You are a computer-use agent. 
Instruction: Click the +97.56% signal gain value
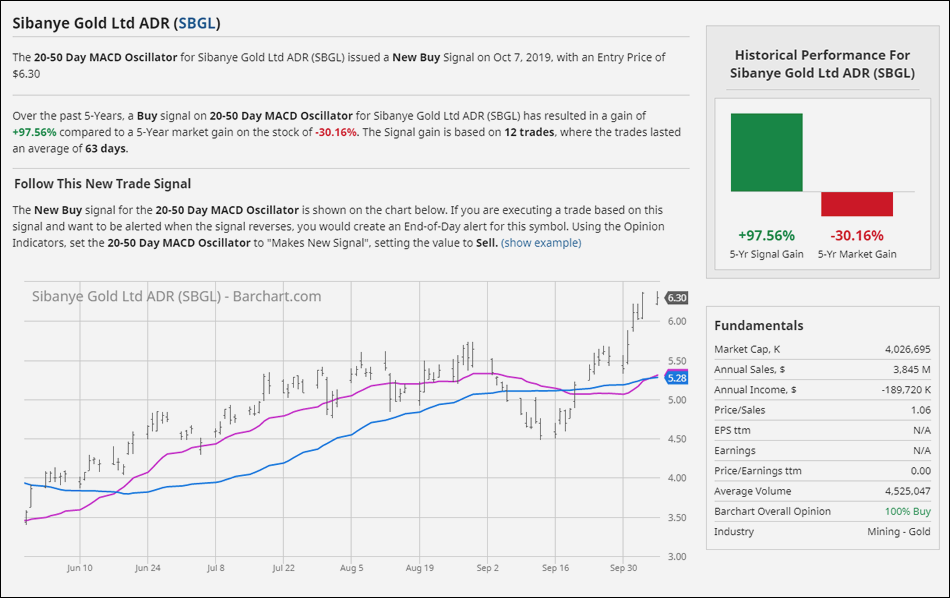click(x=766, y=236)
